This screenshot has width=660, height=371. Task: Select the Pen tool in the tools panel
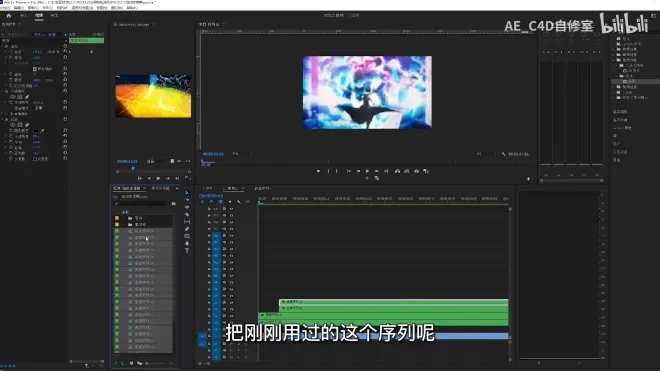187,229
